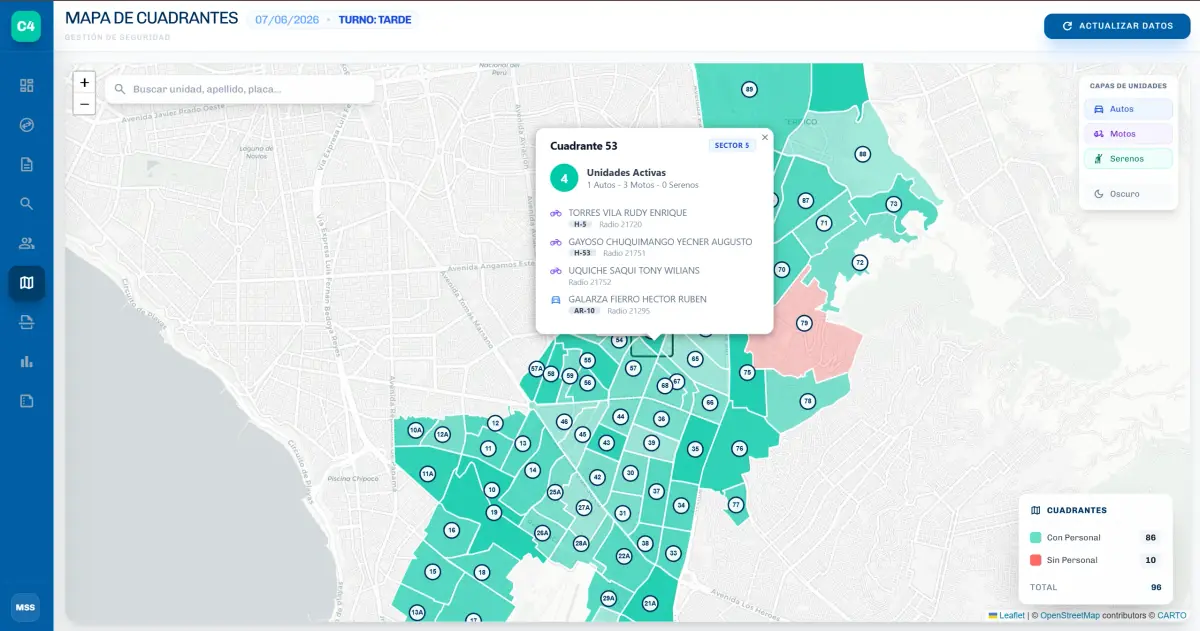Select quadrant marker 22A on map
1200x631 pixels.
624,556
